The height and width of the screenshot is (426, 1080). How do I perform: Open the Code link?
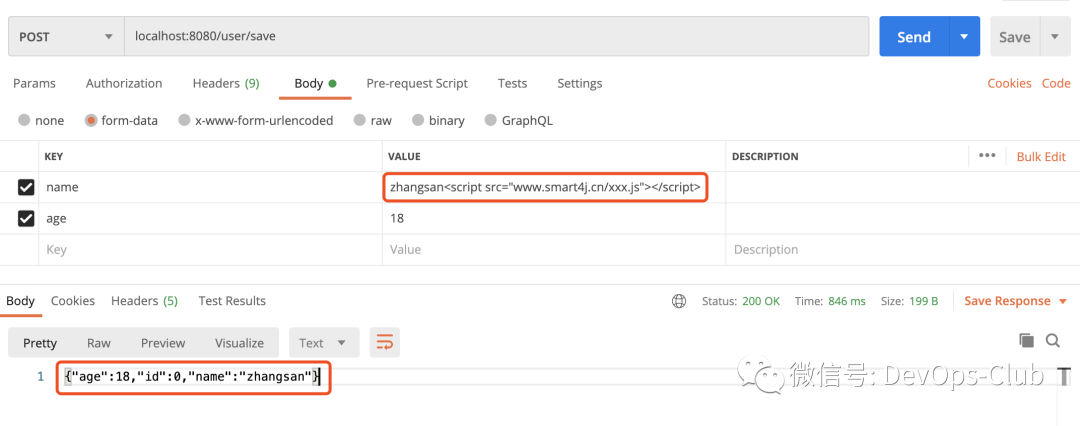[x=1056, y=83]
